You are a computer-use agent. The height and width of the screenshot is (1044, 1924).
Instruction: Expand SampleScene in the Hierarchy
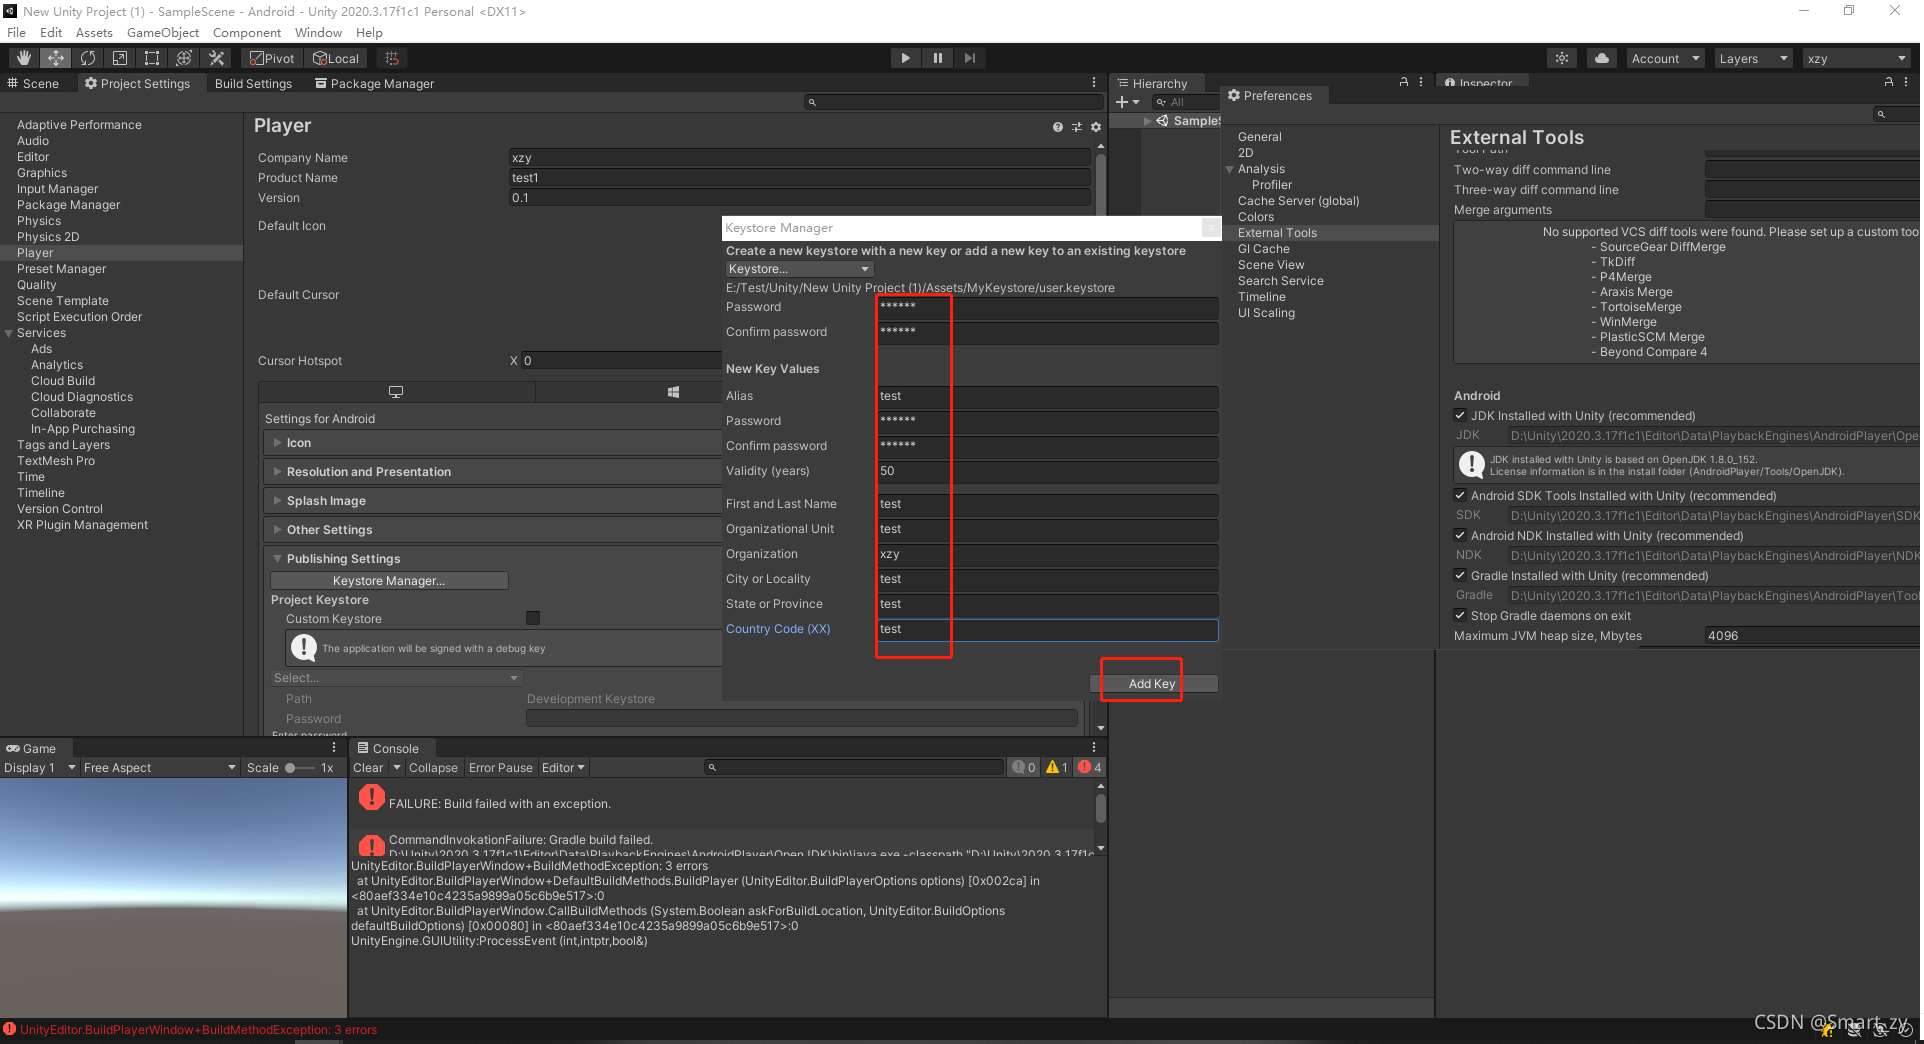coord(1147,120)
